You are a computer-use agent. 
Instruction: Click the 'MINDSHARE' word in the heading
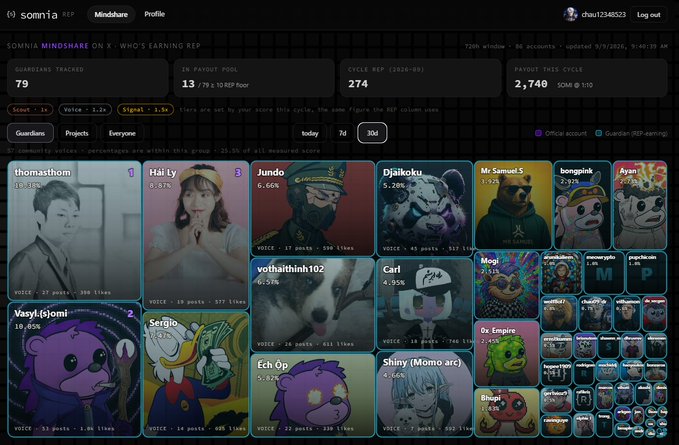[65, 45]
